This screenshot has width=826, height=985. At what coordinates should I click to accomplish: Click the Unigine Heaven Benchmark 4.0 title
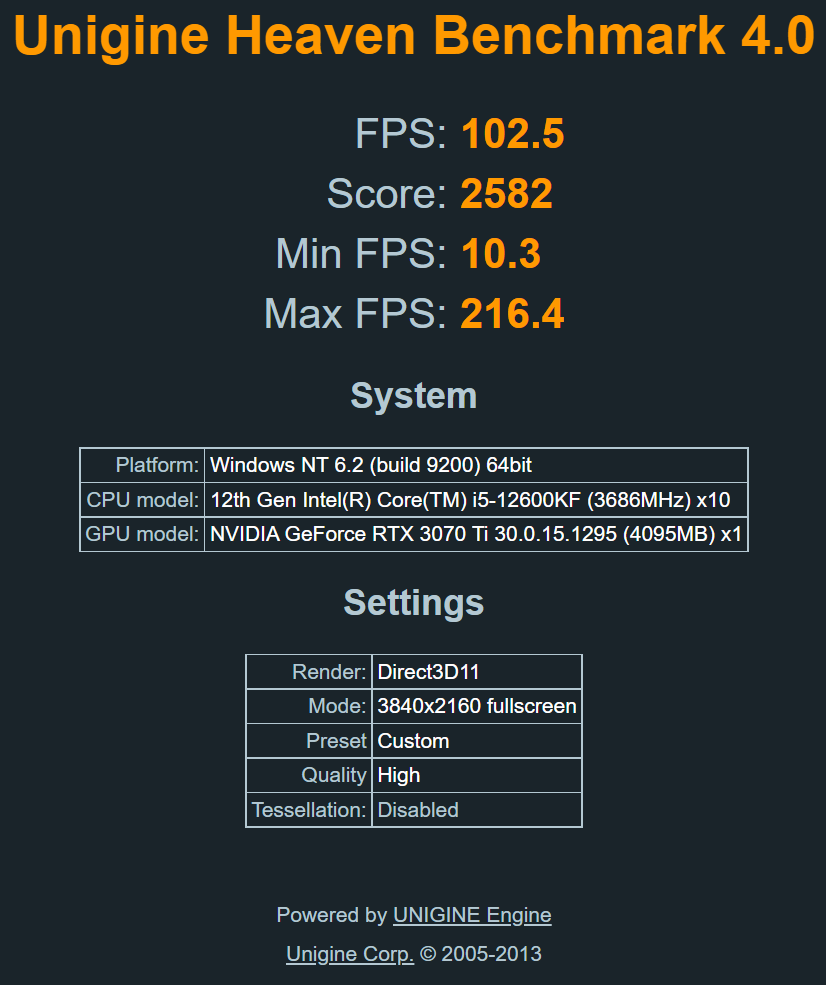tap(413, 36)
